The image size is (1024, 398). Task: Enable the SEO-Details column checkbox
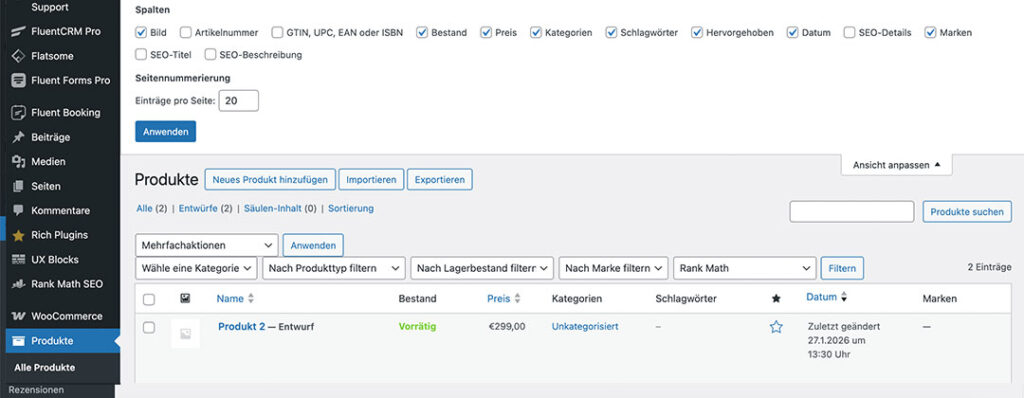tap(849, 32)
